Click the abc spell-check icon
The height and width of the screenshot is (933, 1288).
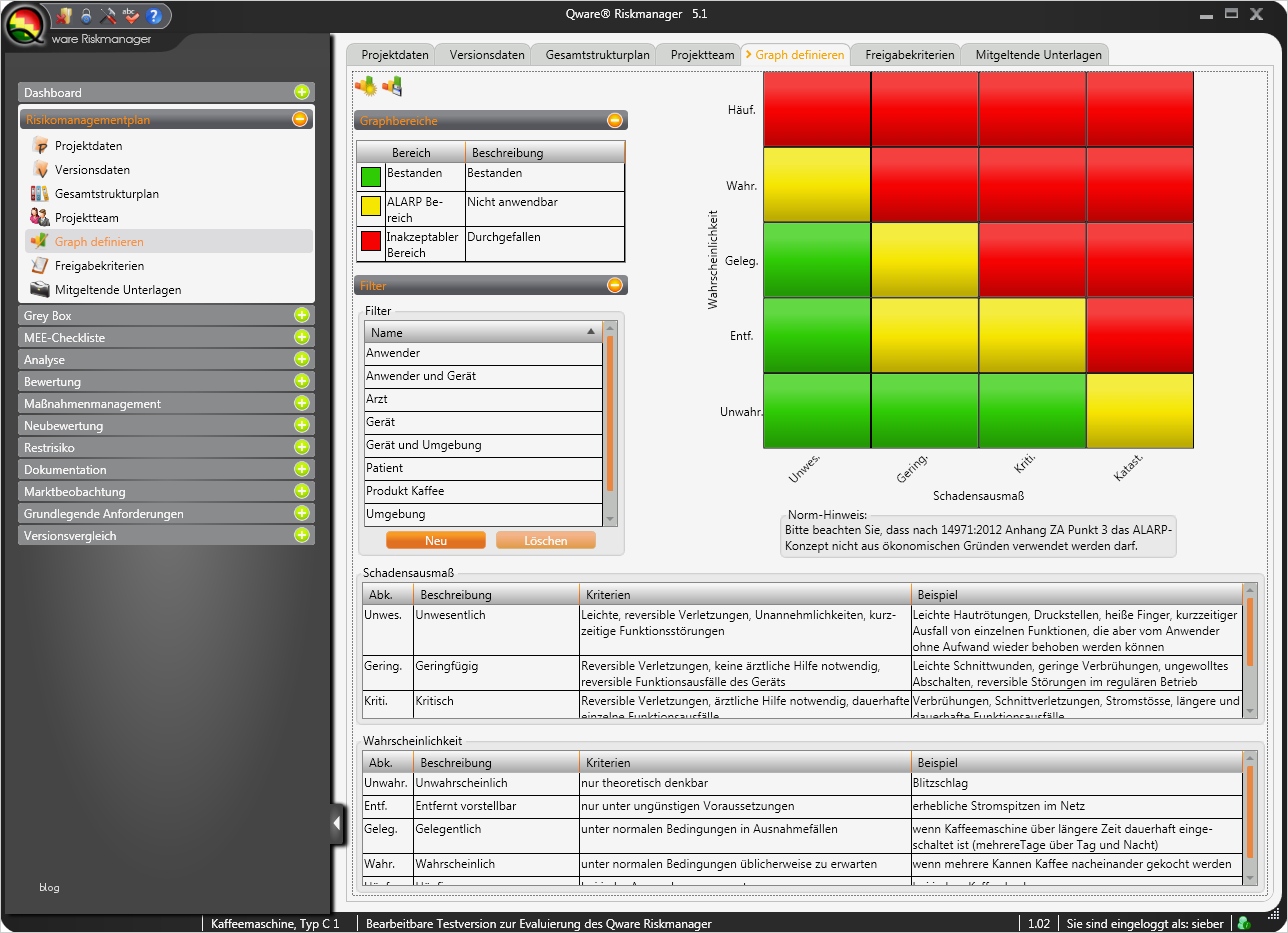131,16
